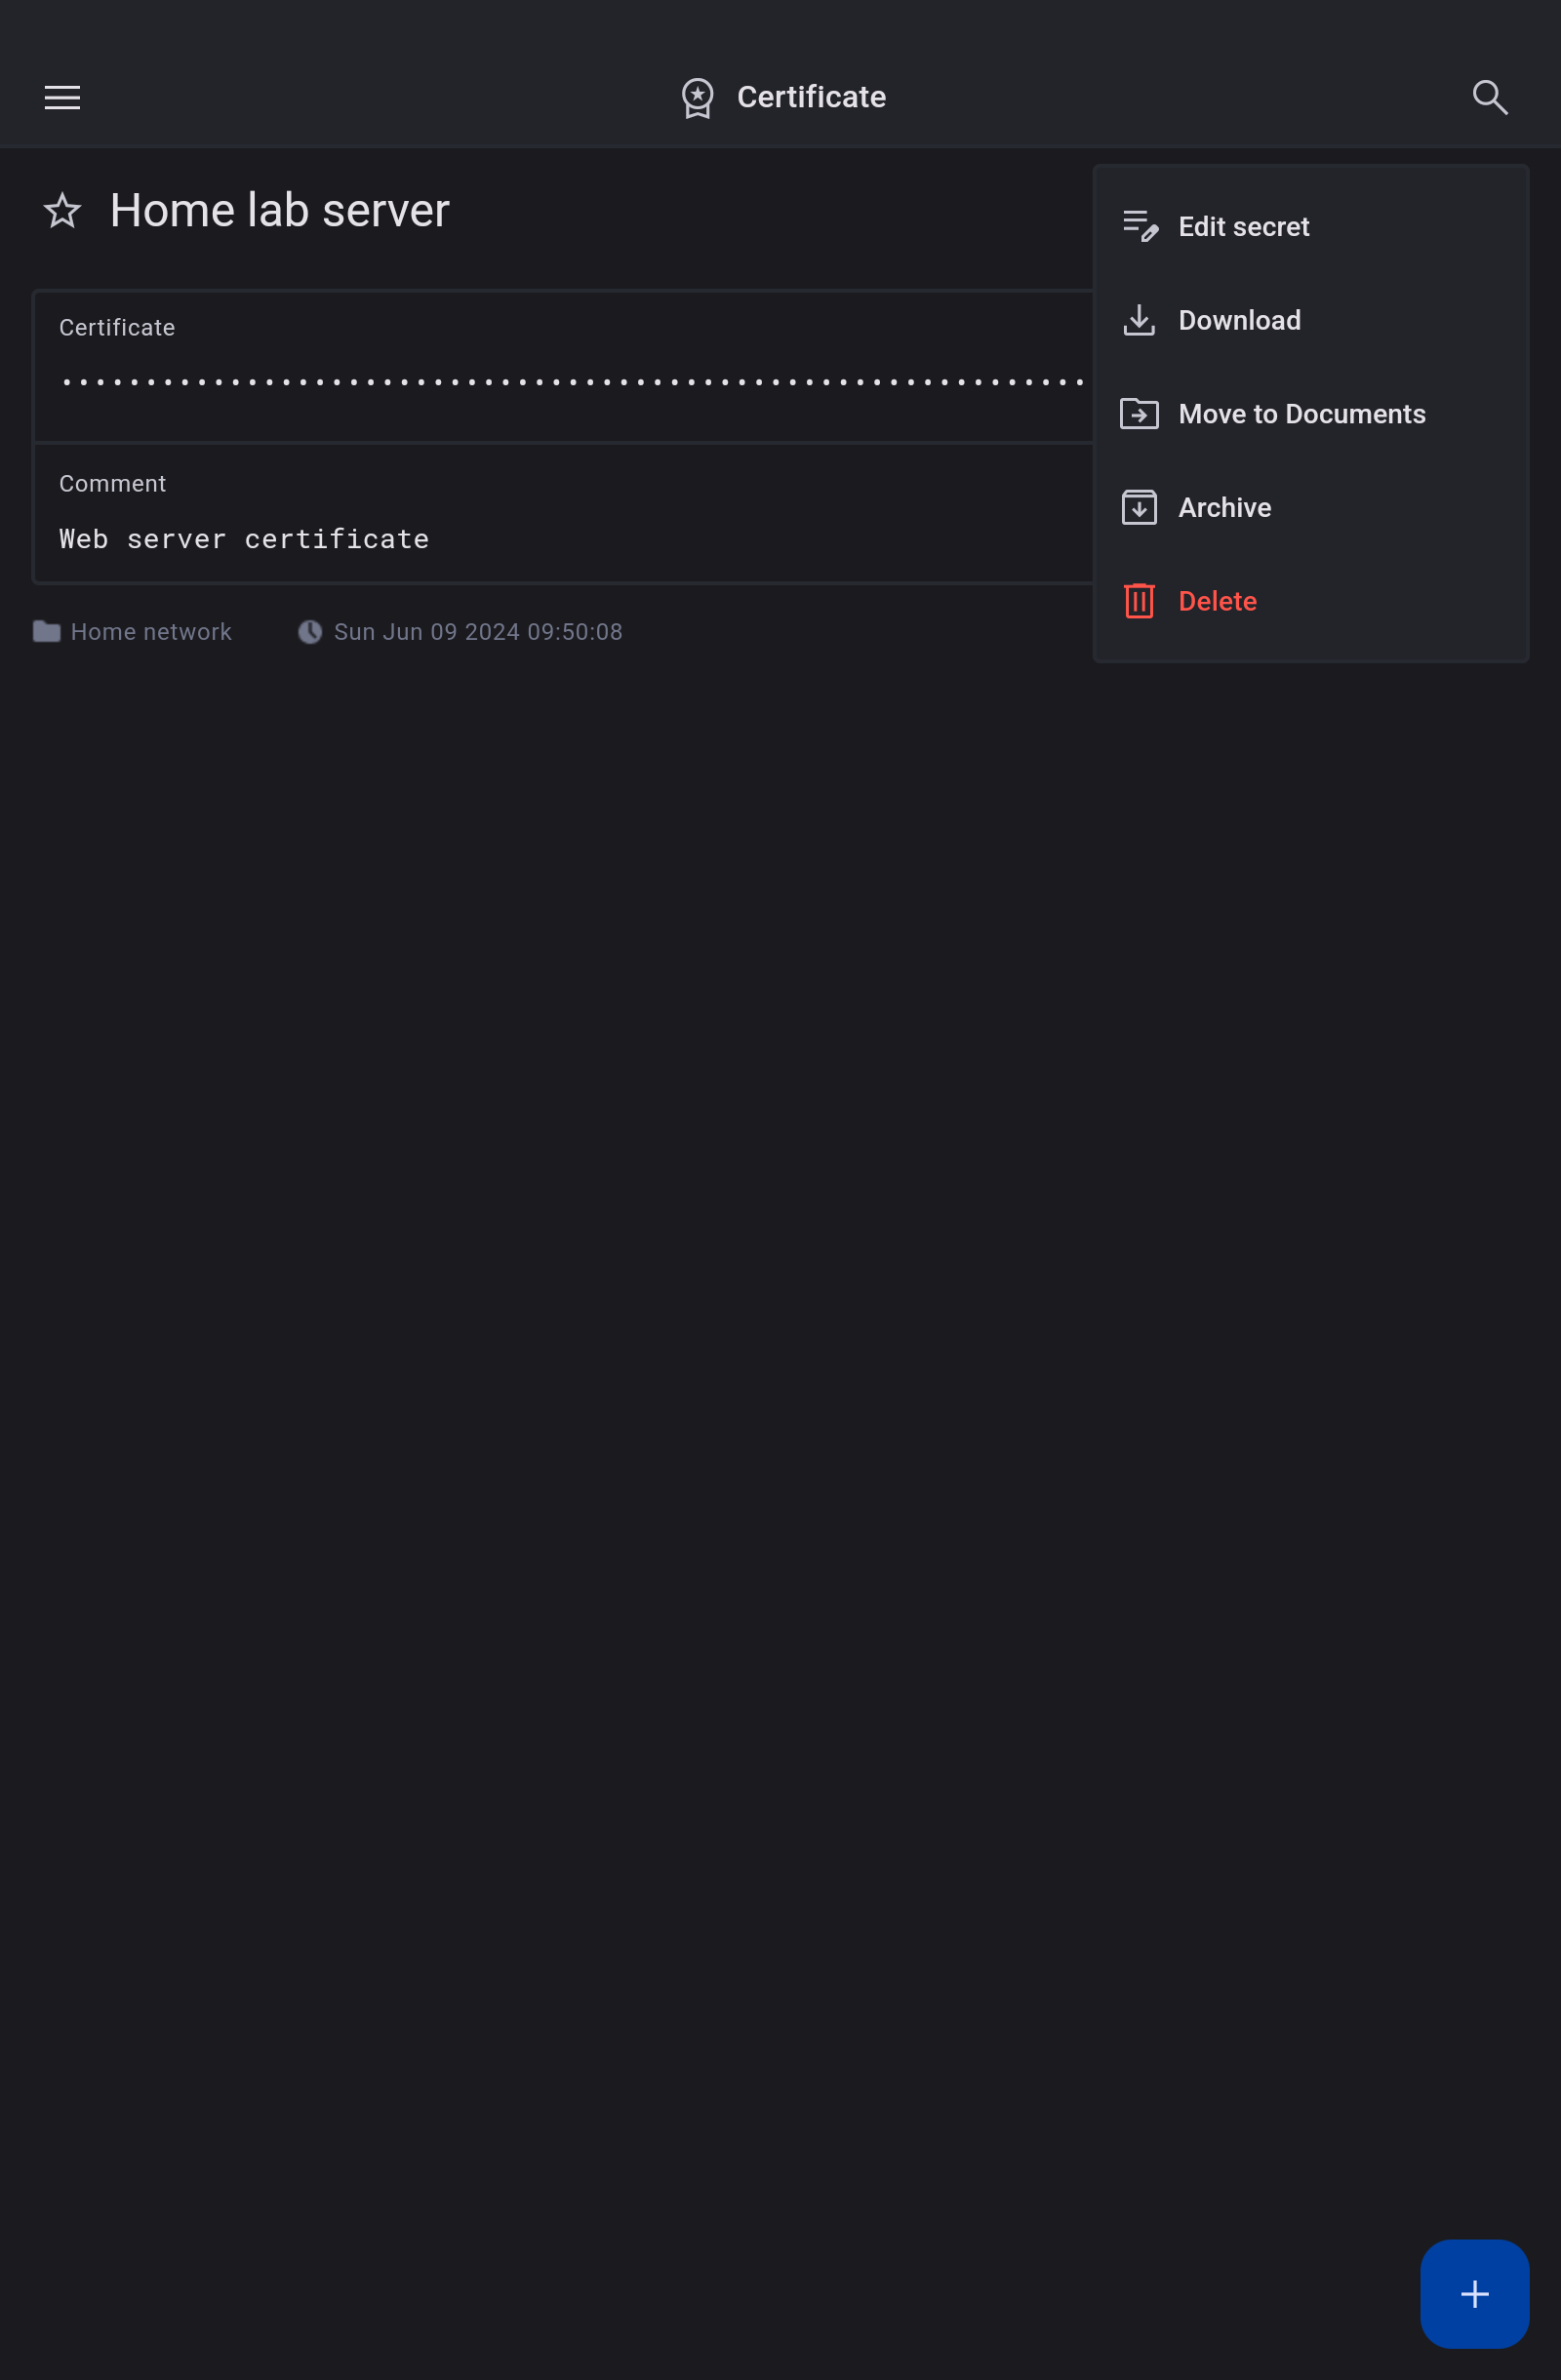Click the Home lab server title
The height and width of the screenshot is (2380, 1561).
280,210
